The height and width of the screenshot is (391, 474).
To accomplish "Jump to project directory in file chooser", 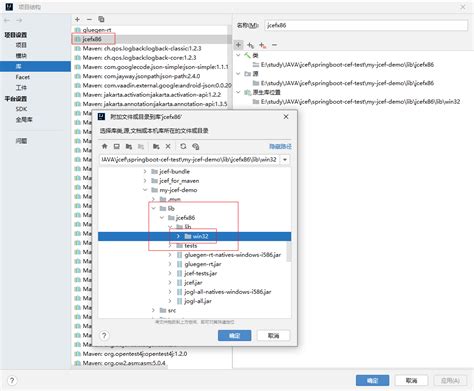I will (129, 146).
